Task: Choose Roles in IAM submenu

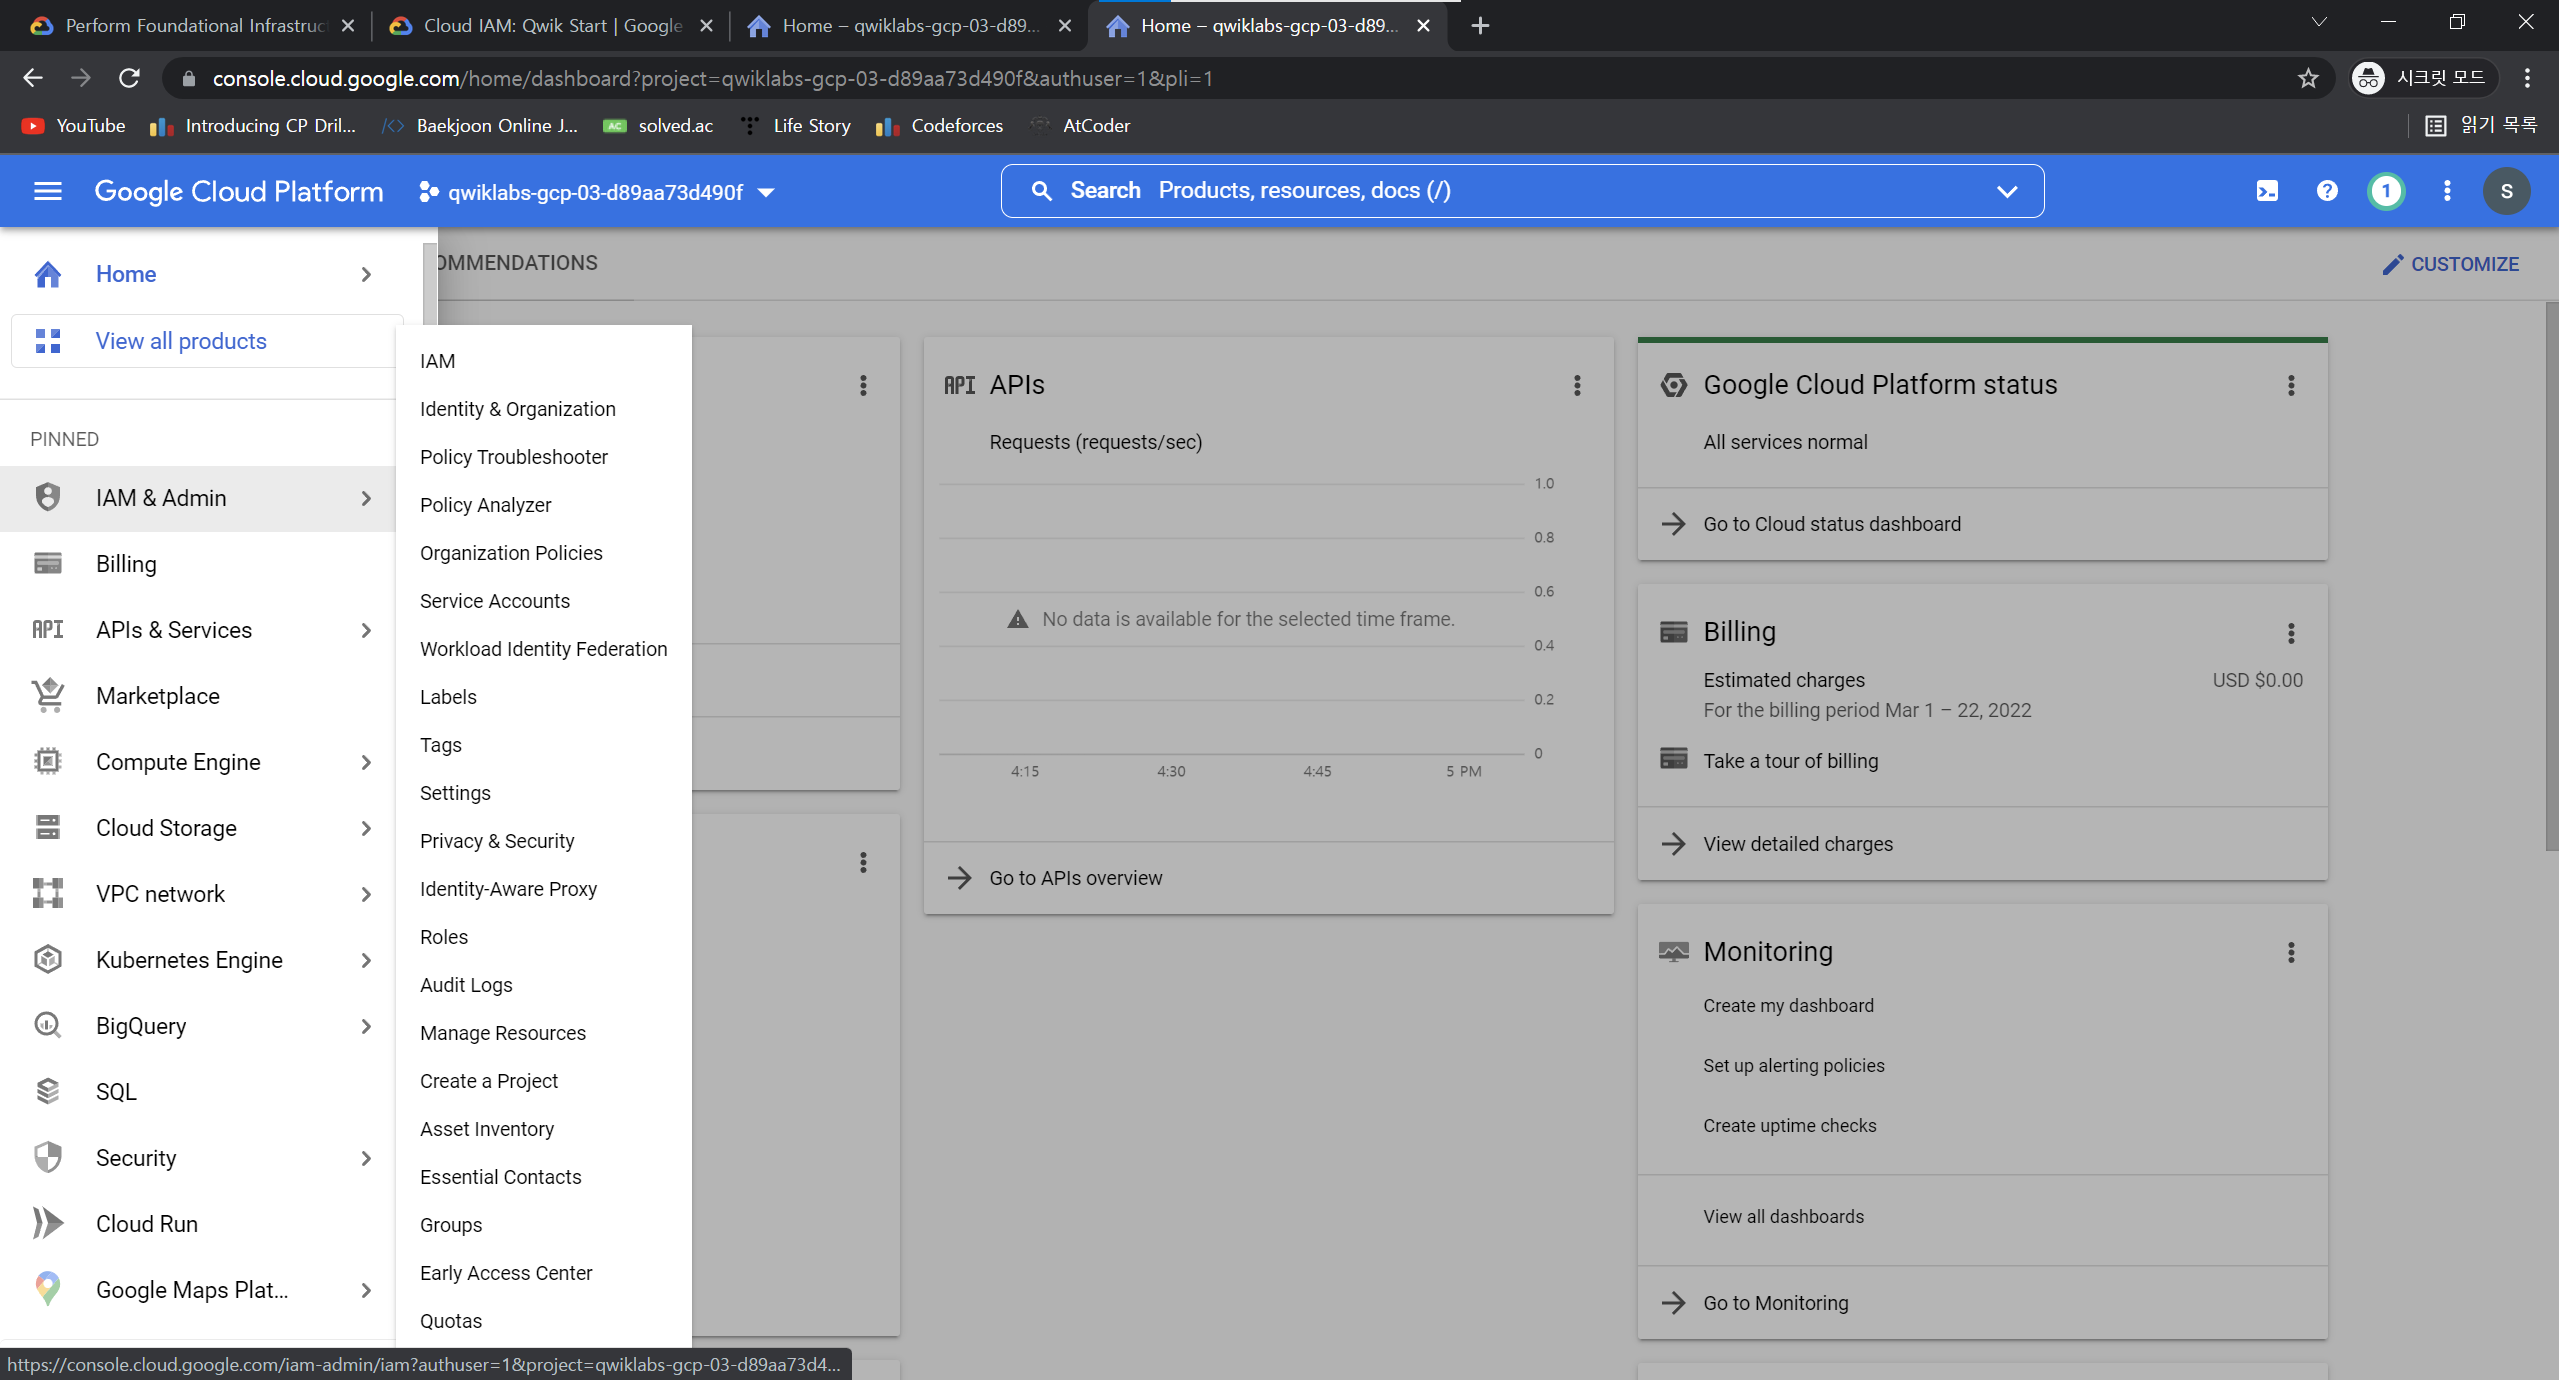Action: [443, 937]
